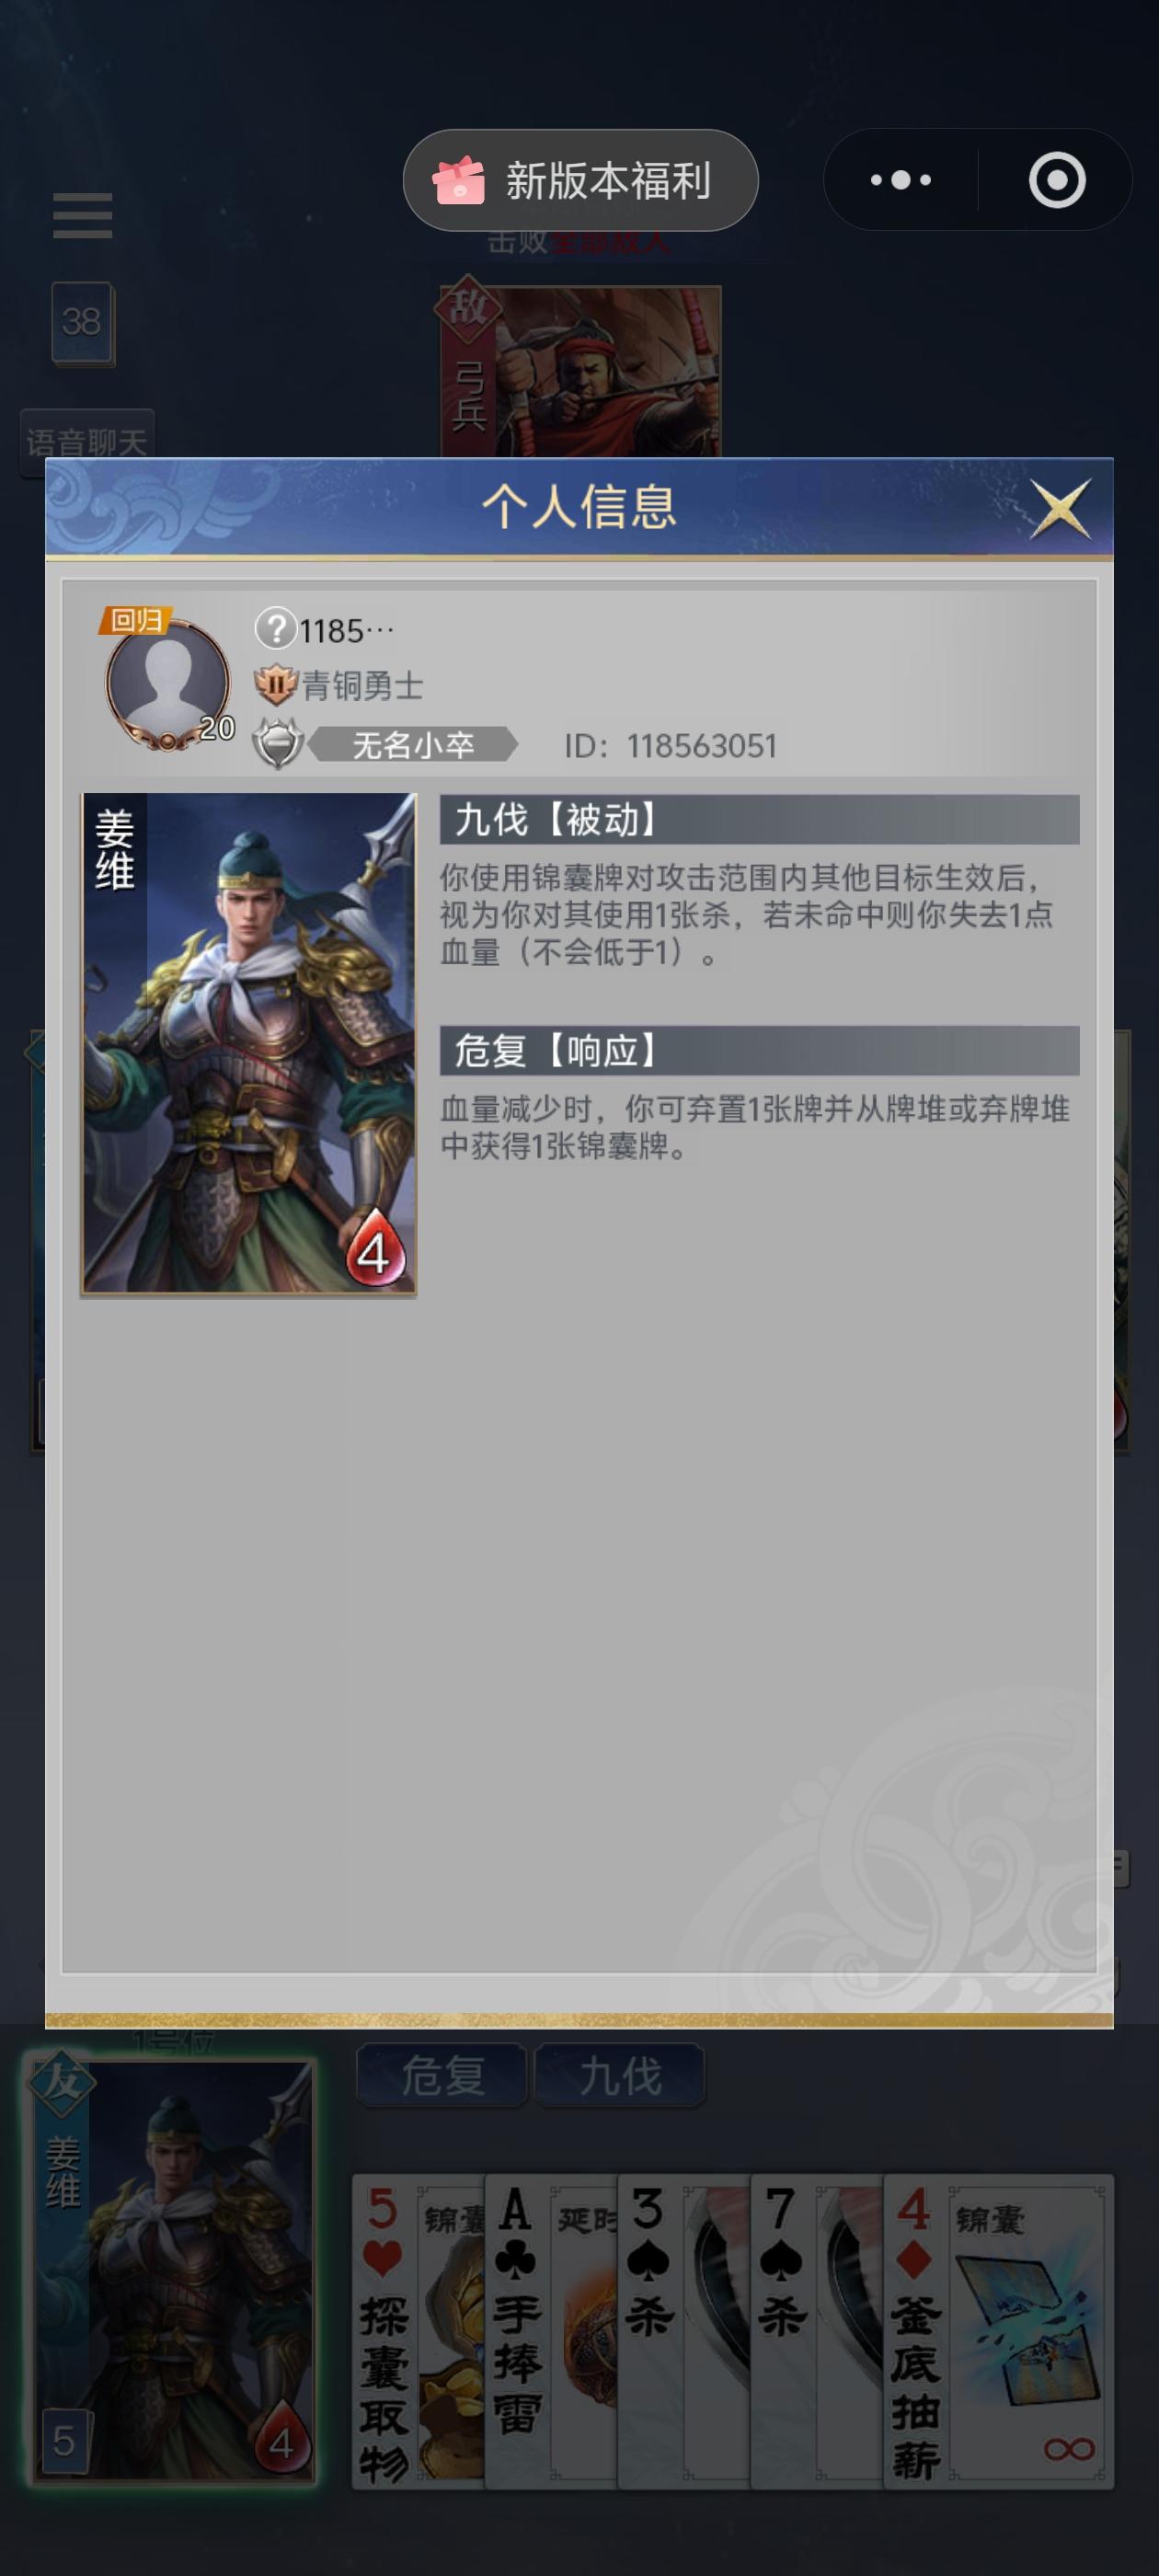
Task: Select the 5 of hearts 探囊取物 card
Action: click(418, 2331)
